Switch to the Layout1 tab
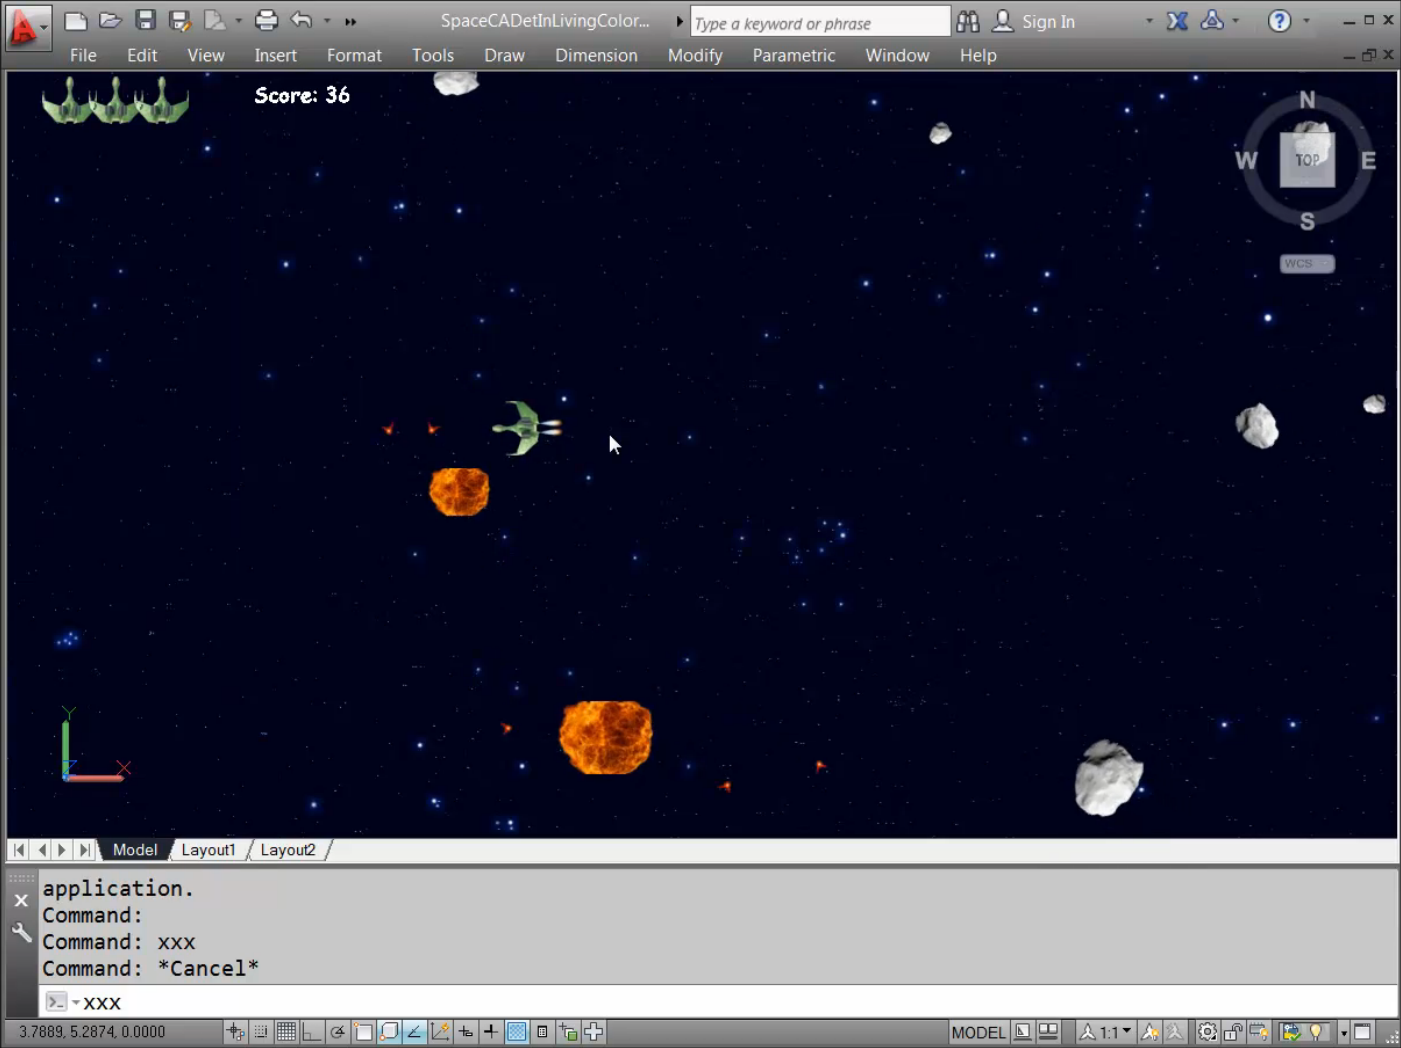This screenshot has height=1048, width=1401. (208, 850)
